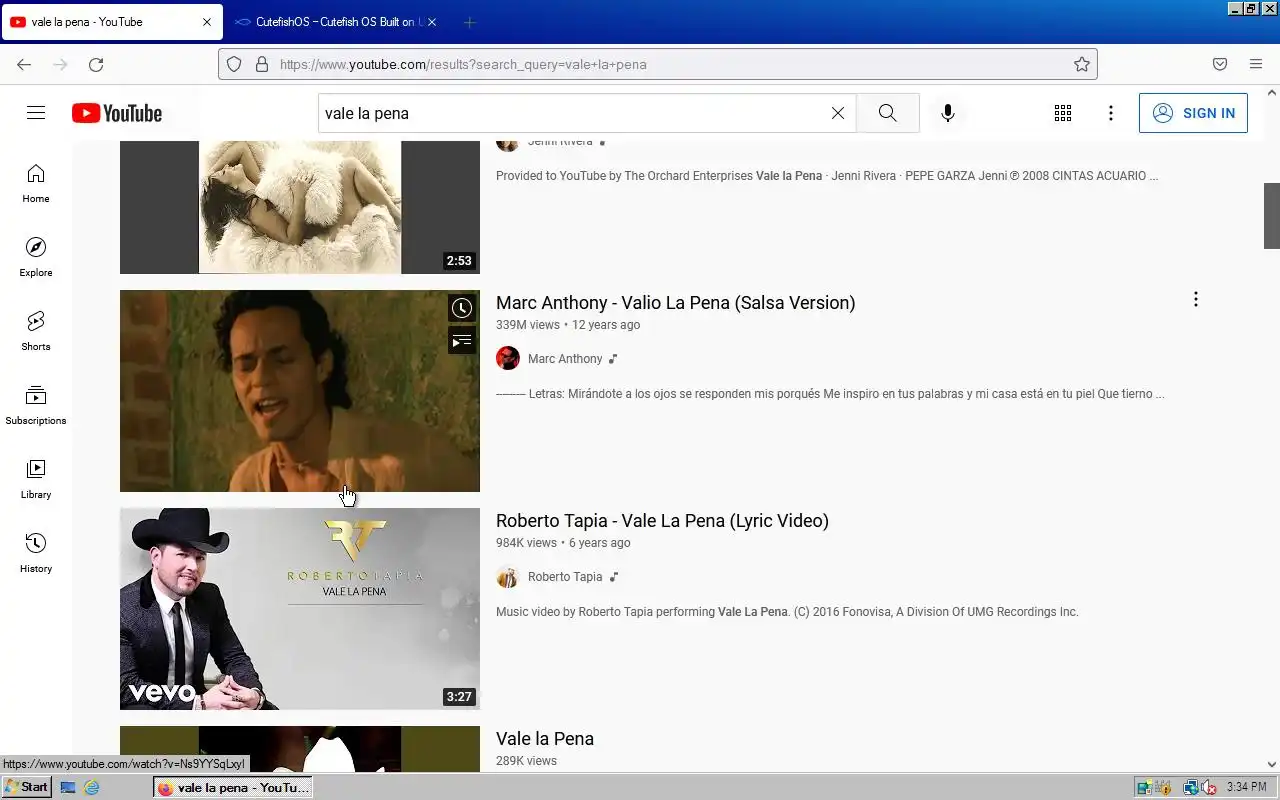Open the YouTube hamburger guide menu
The height and width of the screenshot is (800, 1280).
36,113
